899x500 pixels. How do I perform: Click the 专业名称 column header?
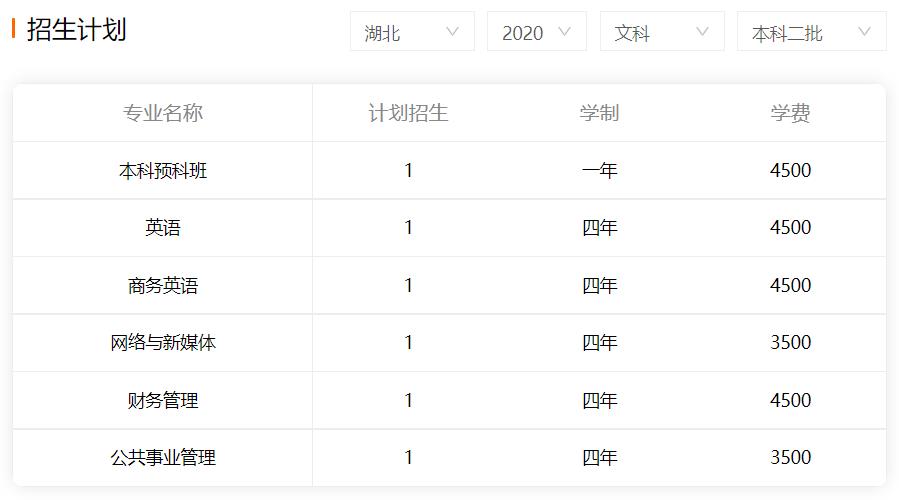pyautogui.click(x=163, y=113)
